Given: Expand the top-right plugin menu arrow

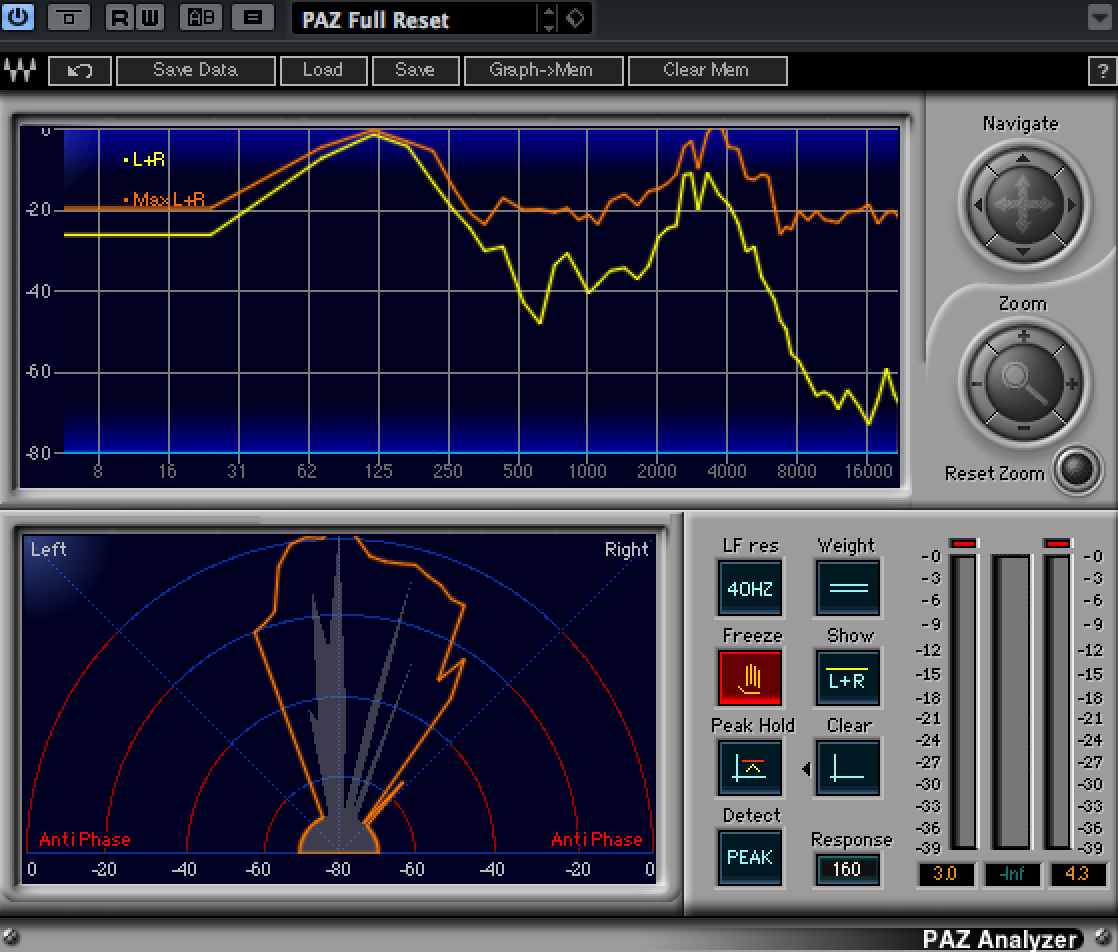Looking at the screenshot, I should click(x=1099, y=18).
